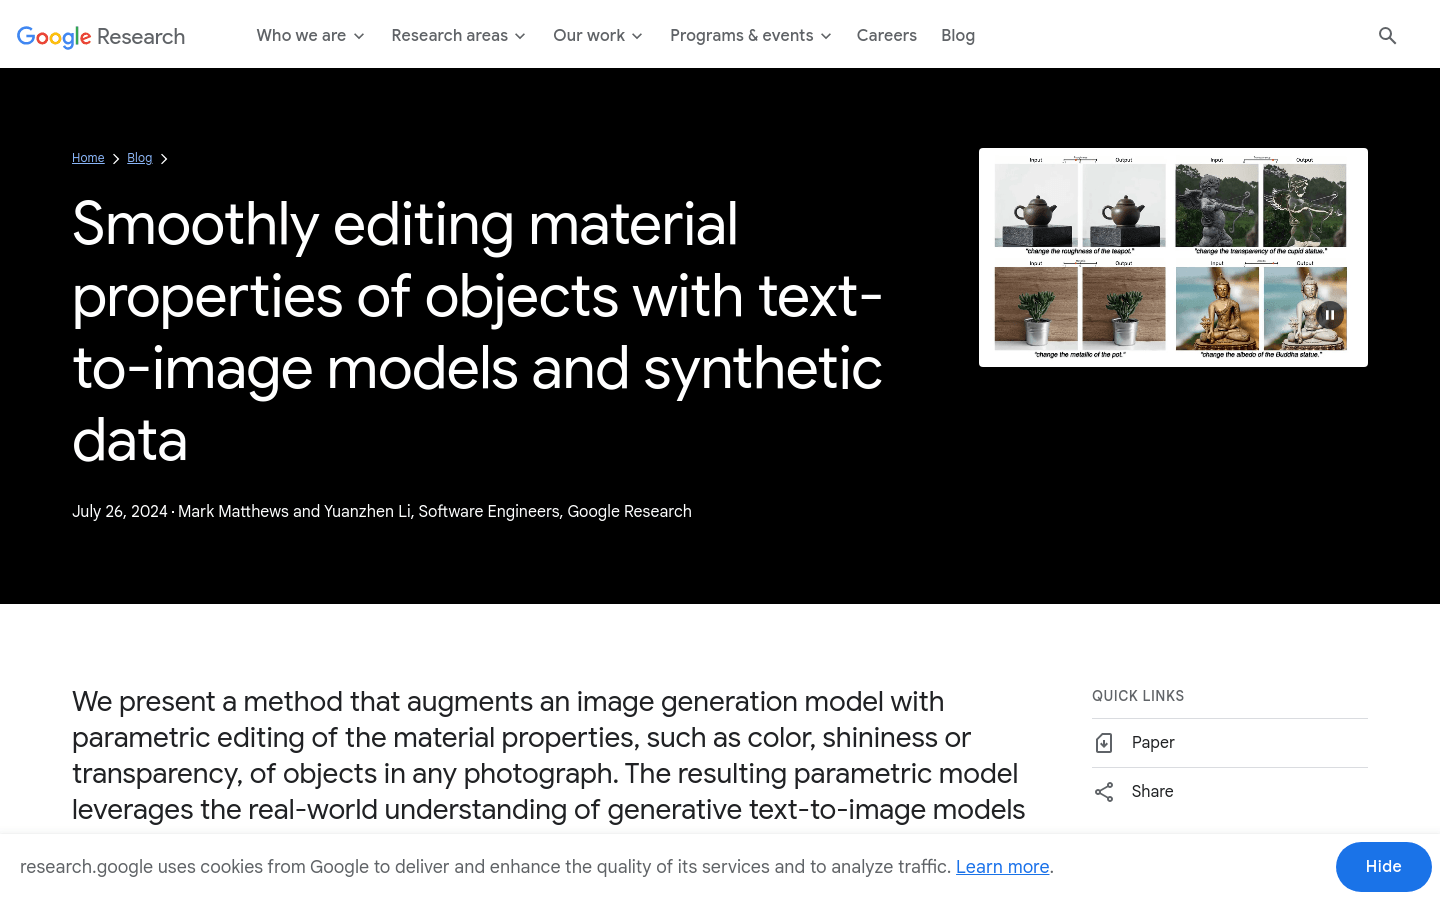Open the Paper quick link
The height and width of the screenshot is (900, 1440).
(1229, 743)
